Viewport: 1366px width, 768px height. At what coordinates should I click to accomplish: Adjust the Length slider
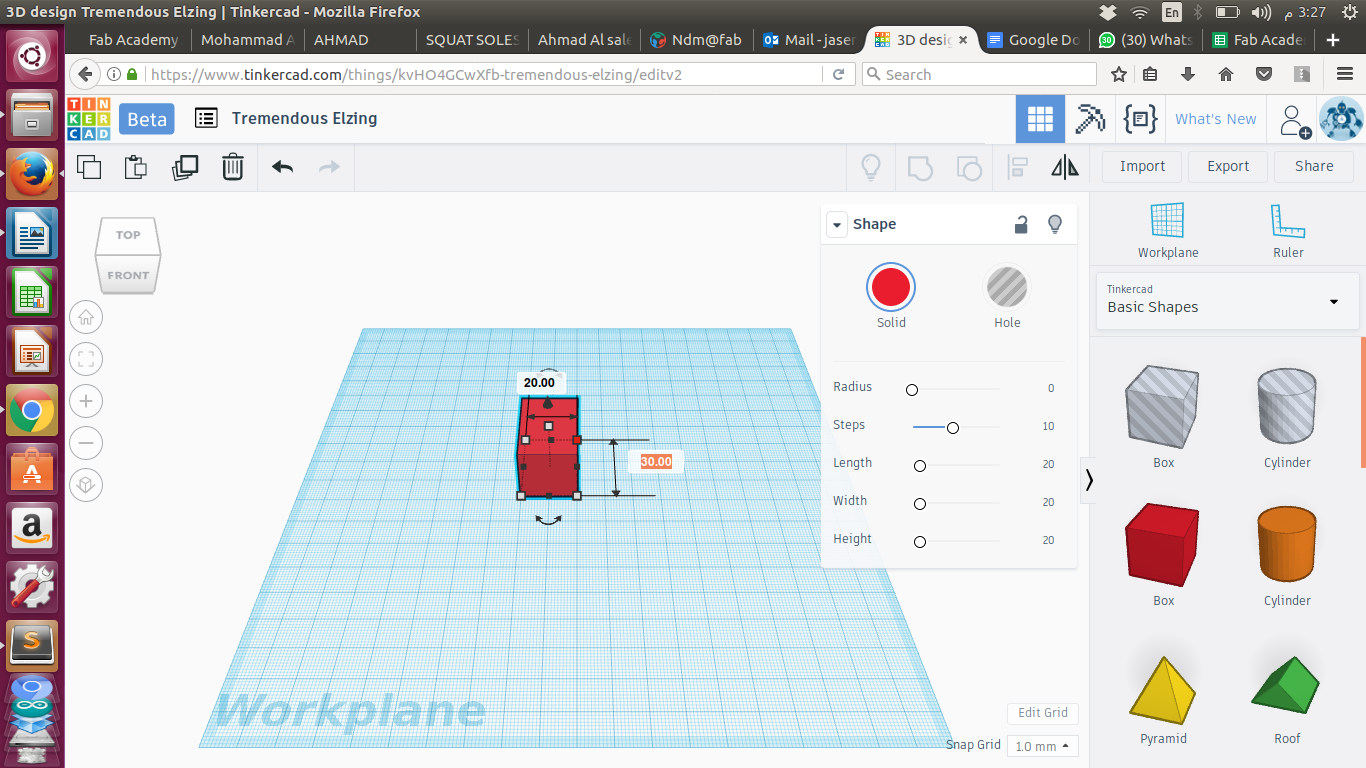(x=920, y=465)
